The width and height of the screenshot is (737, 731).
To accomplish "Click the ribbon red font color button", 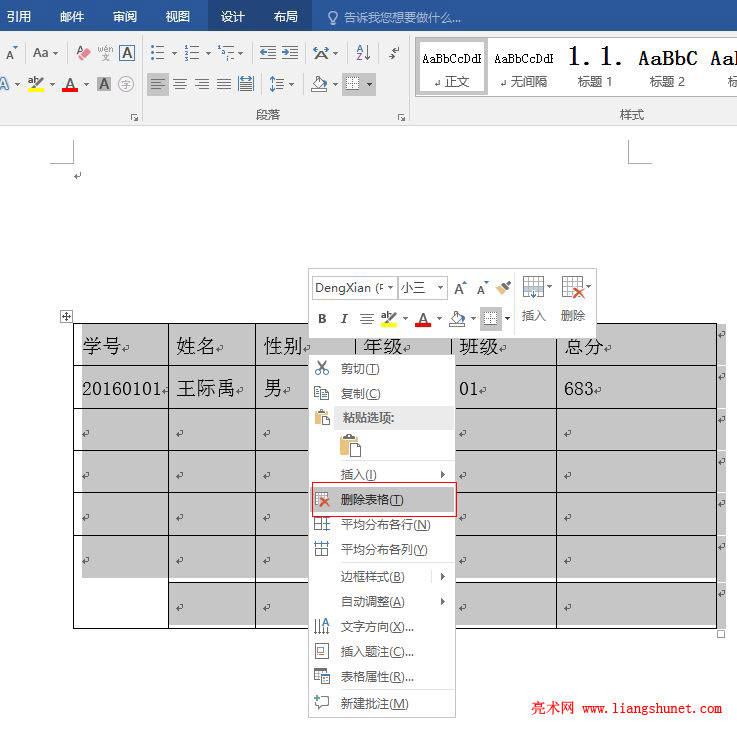I will (70, 84).
